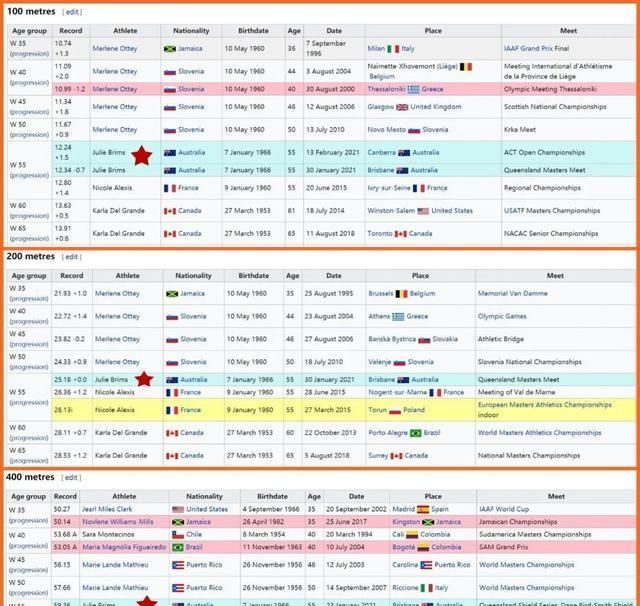The image size is (640, 606).
Task: Open the Nogent-sur-Marne place link
Action: [398, 392]
